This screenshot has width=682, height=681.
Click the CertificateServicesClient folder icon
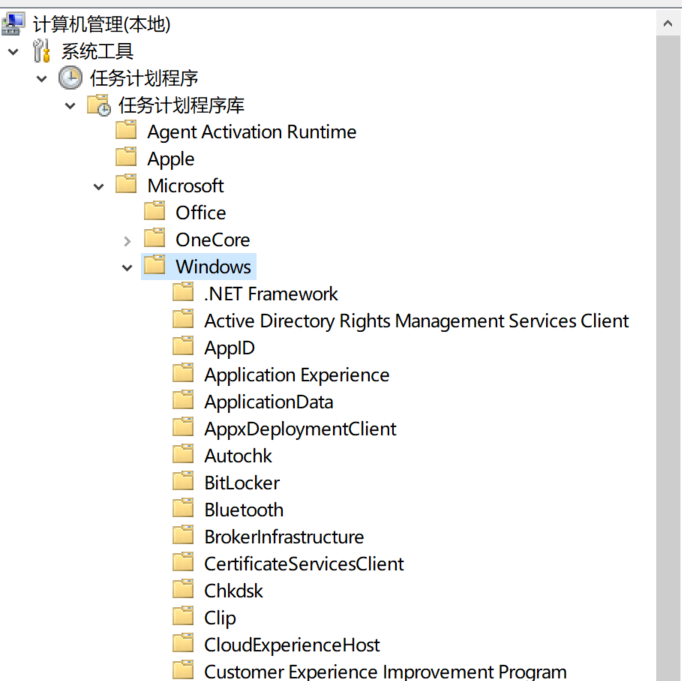183,562
